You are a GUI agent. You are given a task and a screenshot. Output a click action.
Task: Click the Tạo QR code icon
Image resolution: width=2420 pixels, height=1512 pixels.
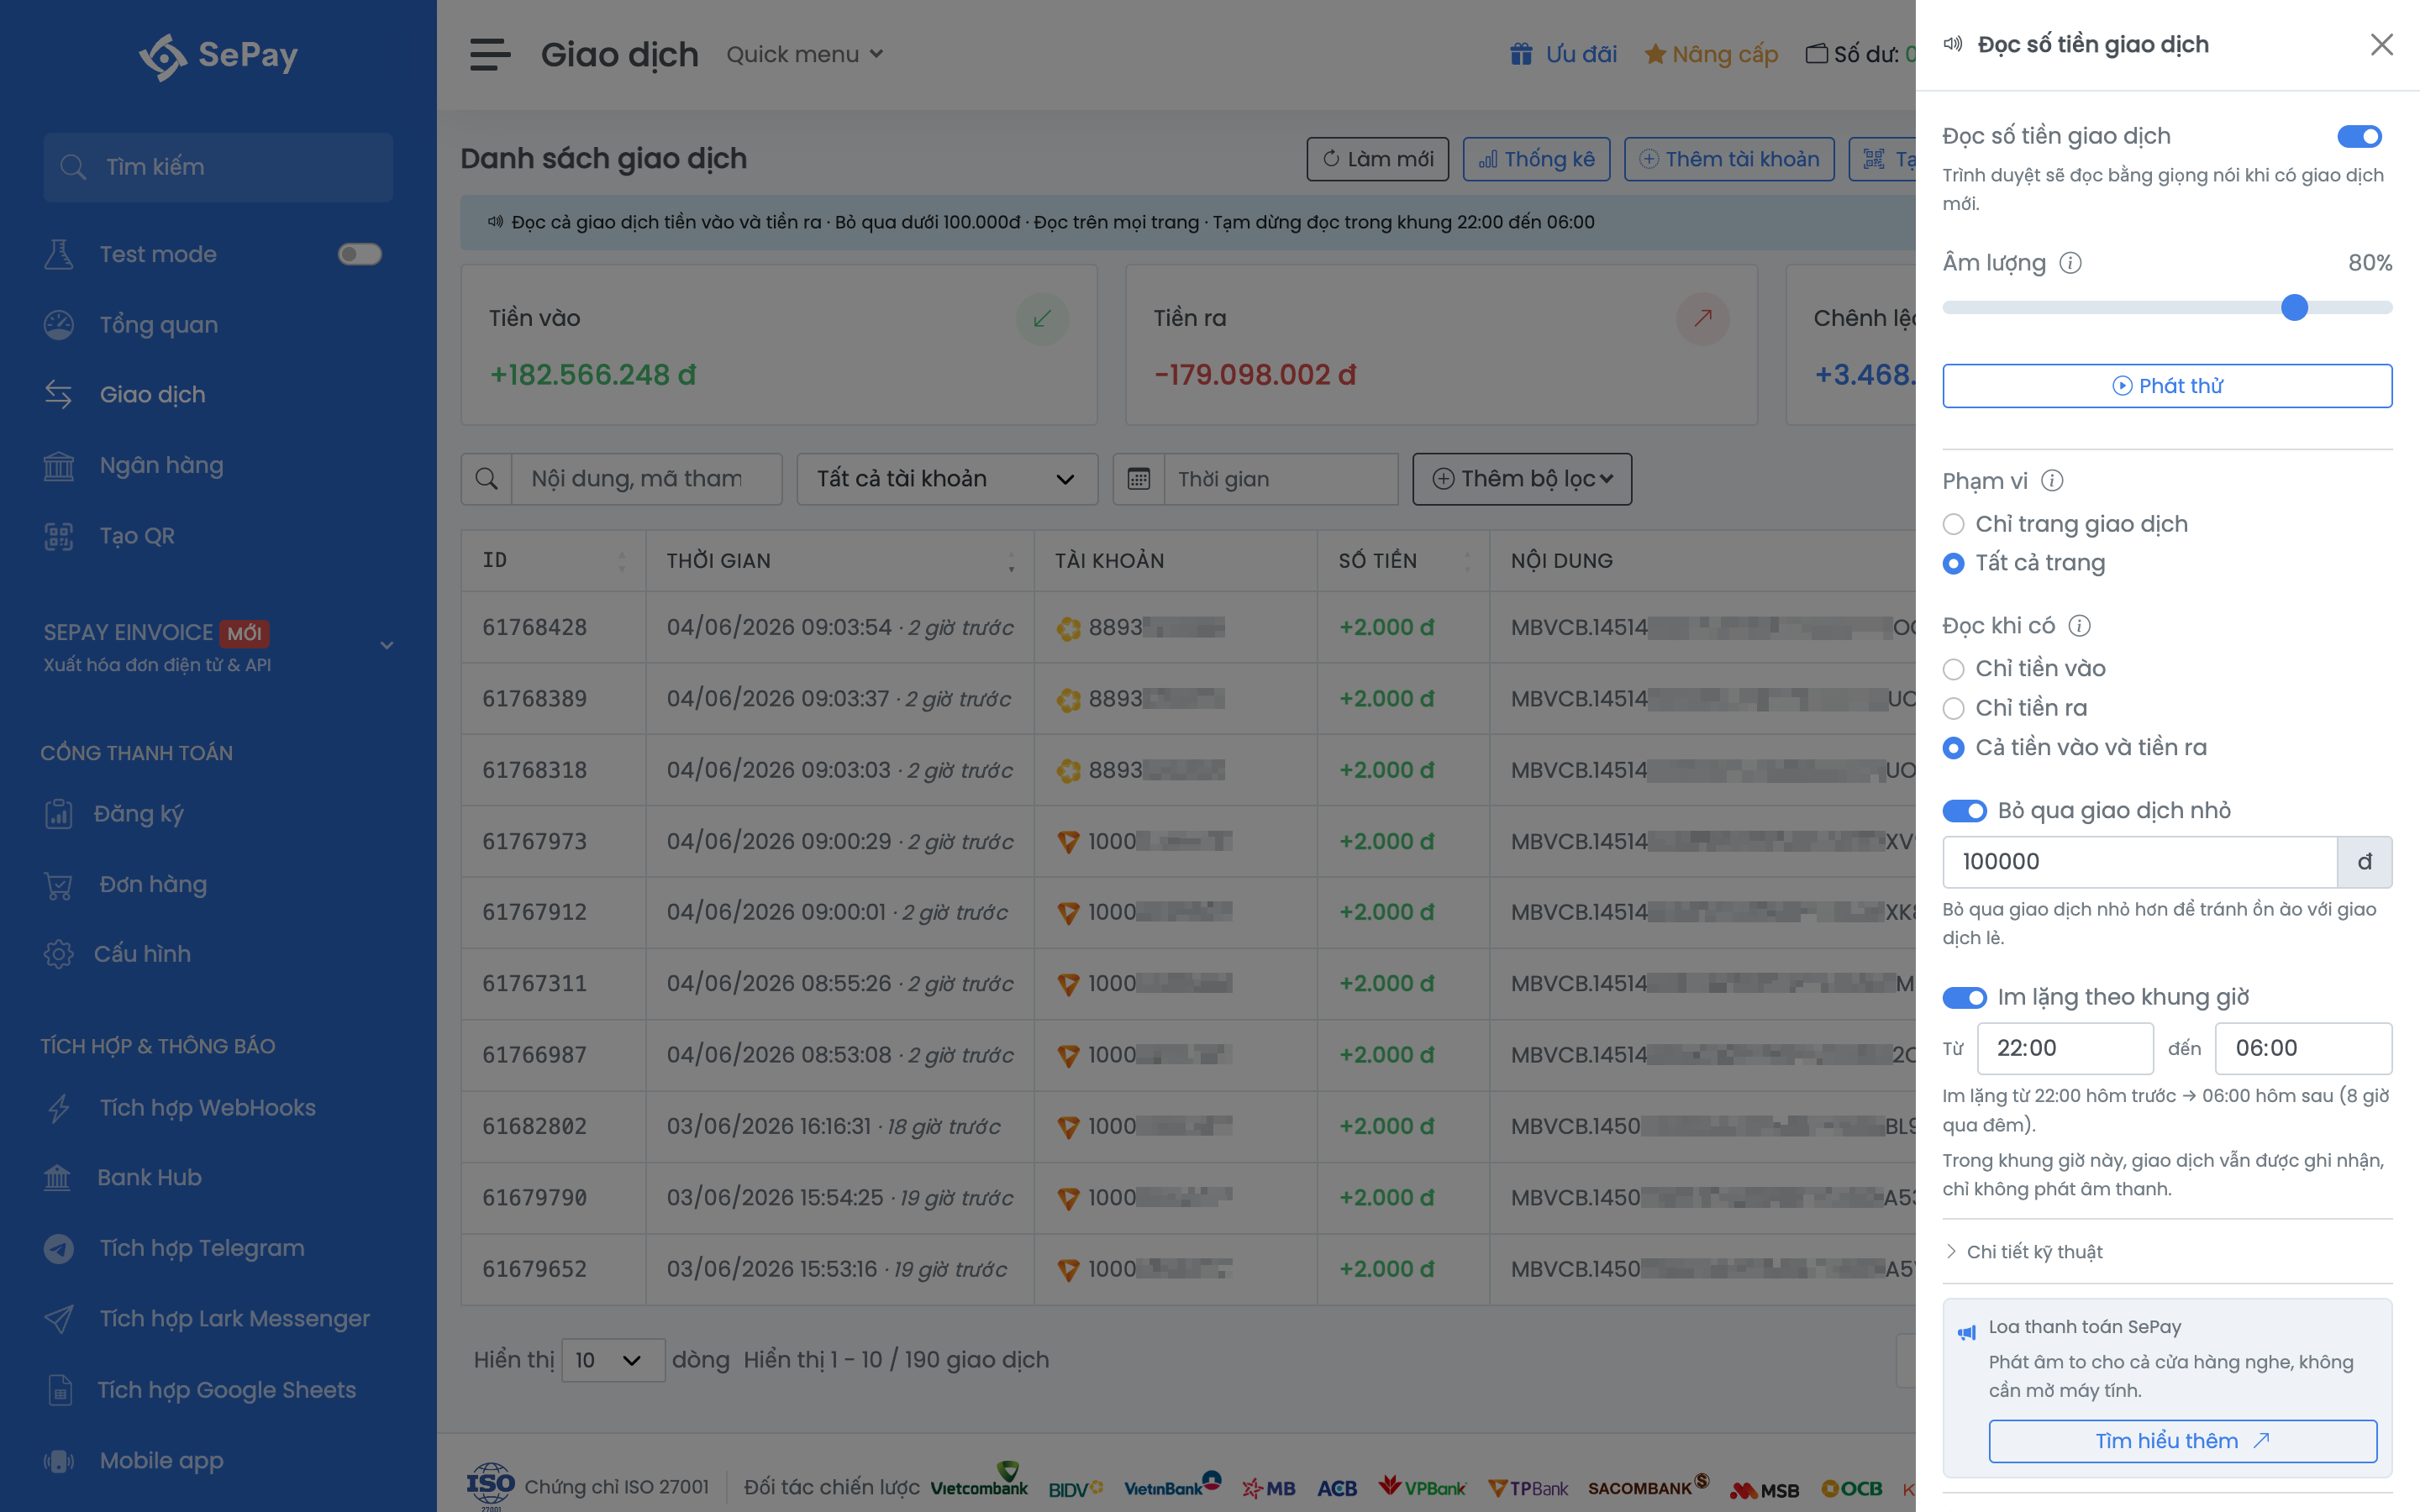[59, 536]
